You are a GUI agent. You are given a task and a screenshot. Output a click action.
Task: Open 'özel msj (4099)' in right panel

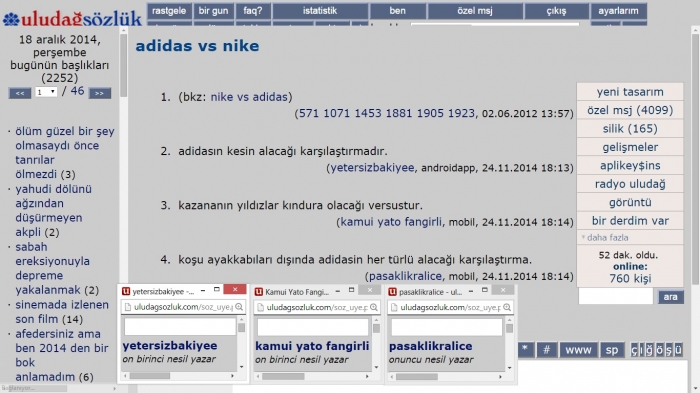coord(630,110)
